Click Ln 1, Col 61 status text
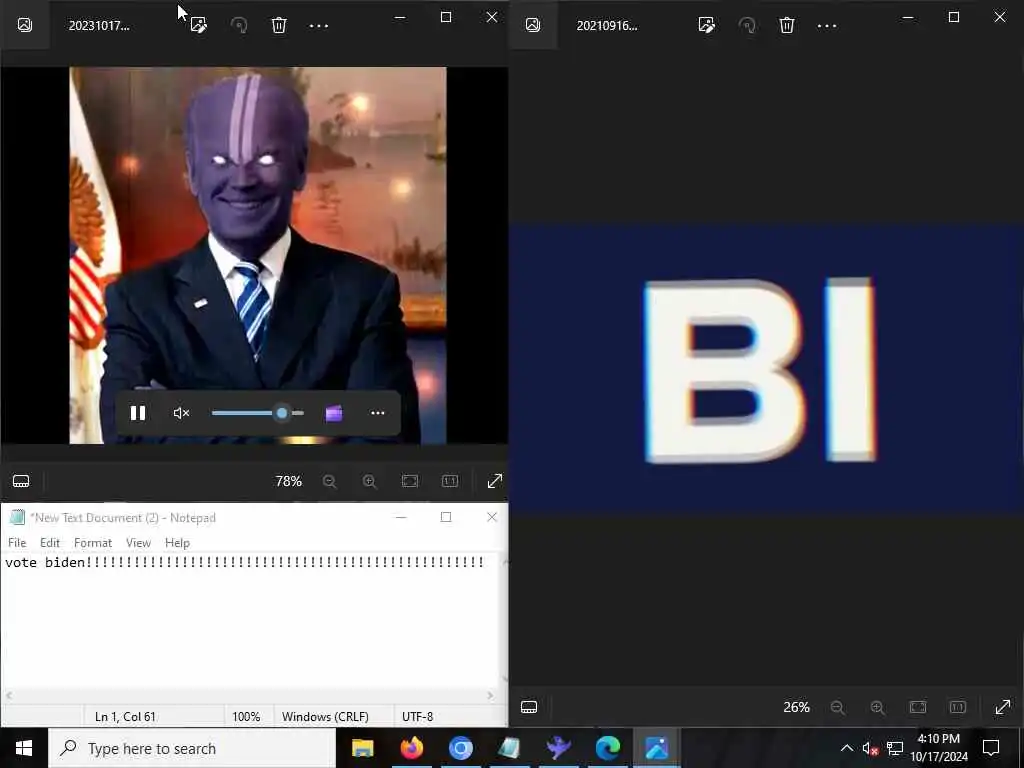 click(x=125, y=716)
